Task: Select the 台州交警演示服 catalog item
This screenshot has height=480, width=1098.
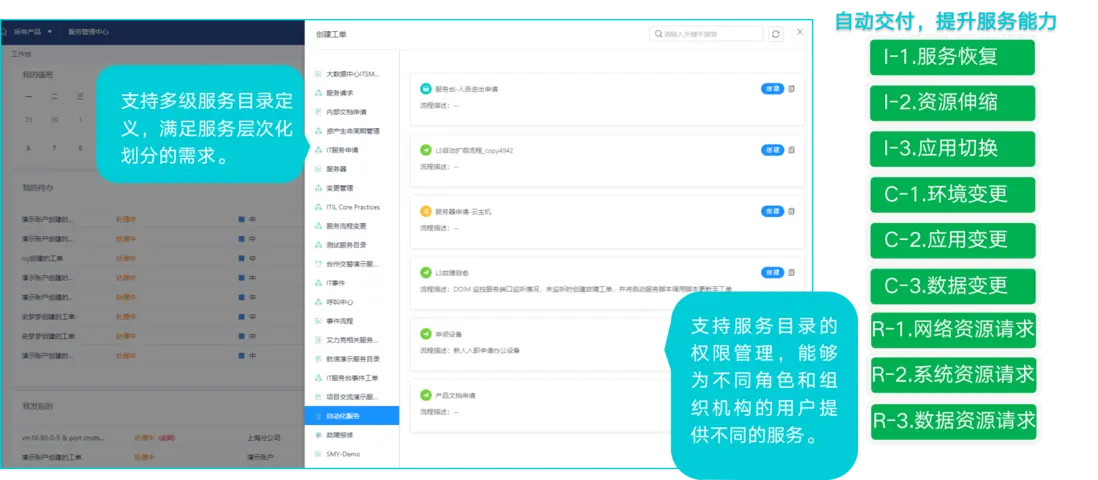Action: point(352,264)
